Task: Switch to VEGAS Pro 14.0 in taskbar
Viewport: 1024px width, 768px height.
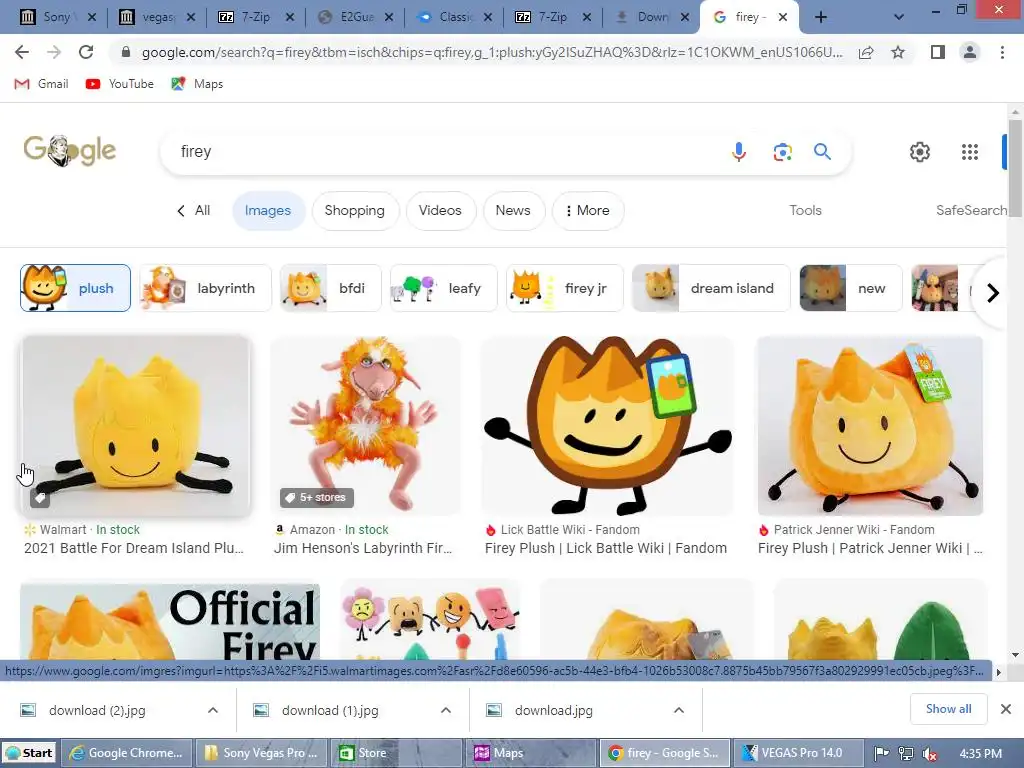Action: [798, 753]
